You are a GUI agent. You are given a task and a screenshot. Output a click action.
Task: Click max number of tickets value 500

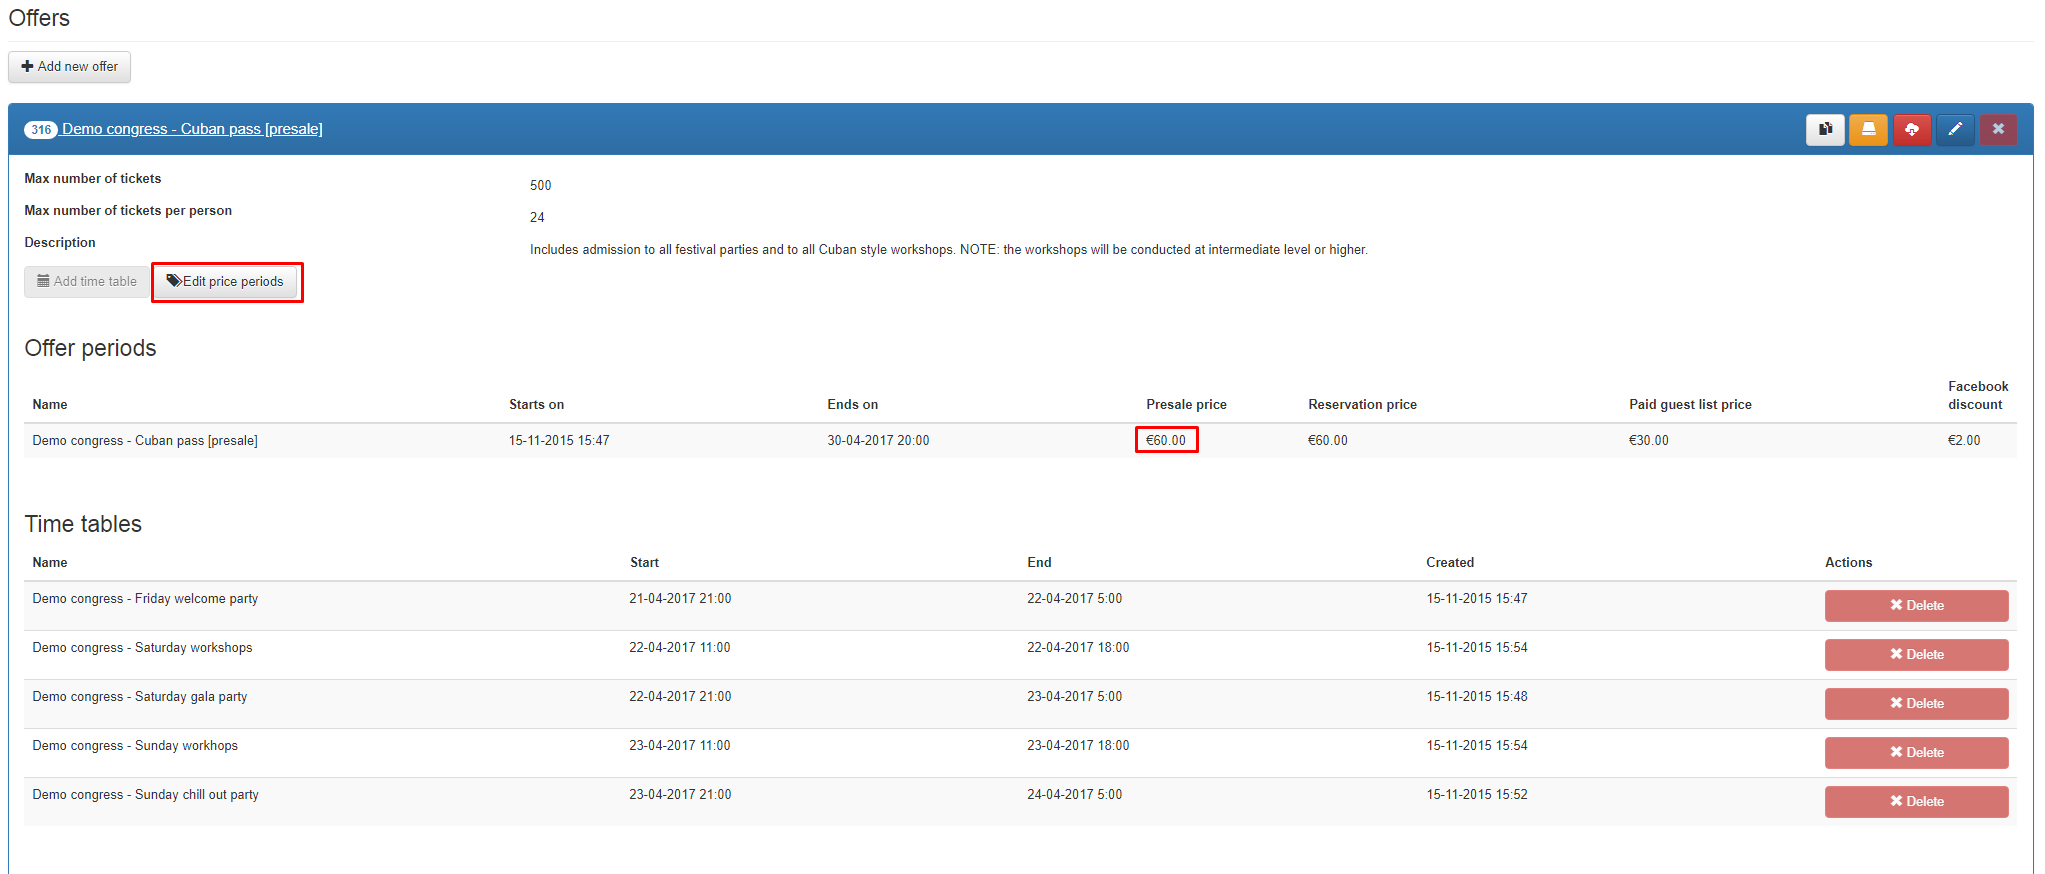(541, 185)
